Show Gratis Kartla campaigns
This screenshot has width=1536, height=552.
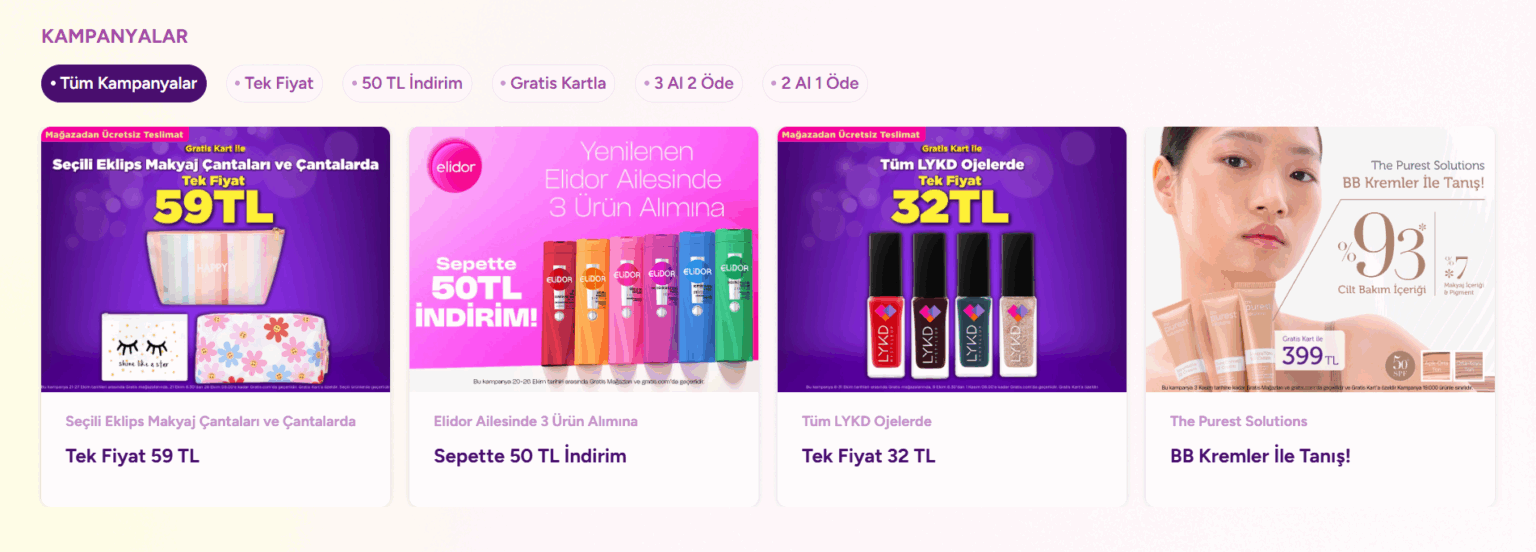(x=553, y=83)
